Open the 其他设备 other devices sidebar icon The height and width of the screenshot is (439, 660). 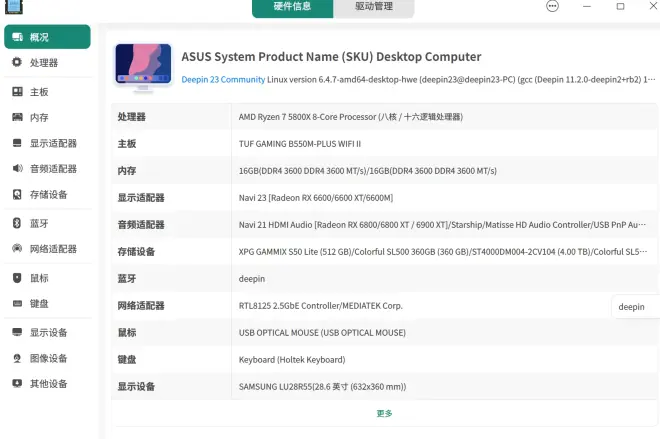17,383
